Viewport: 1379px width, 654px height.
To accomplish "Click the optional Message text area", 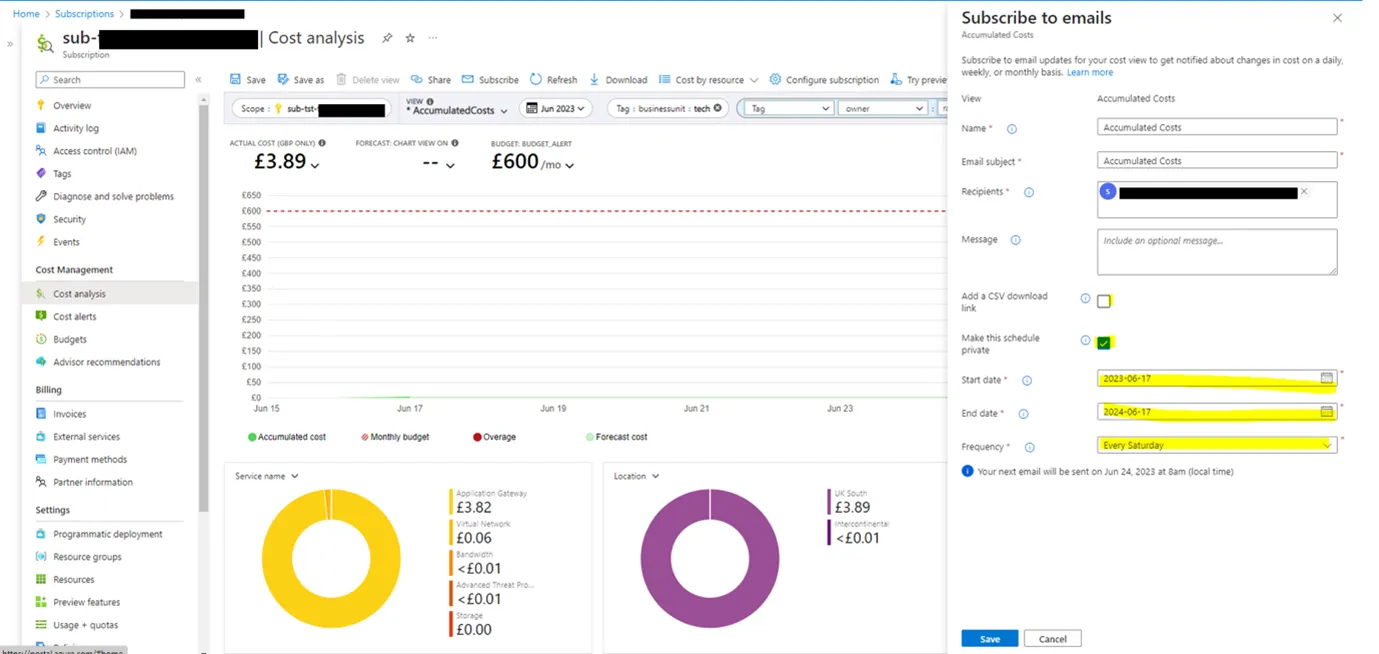I will click(1217, 252).
